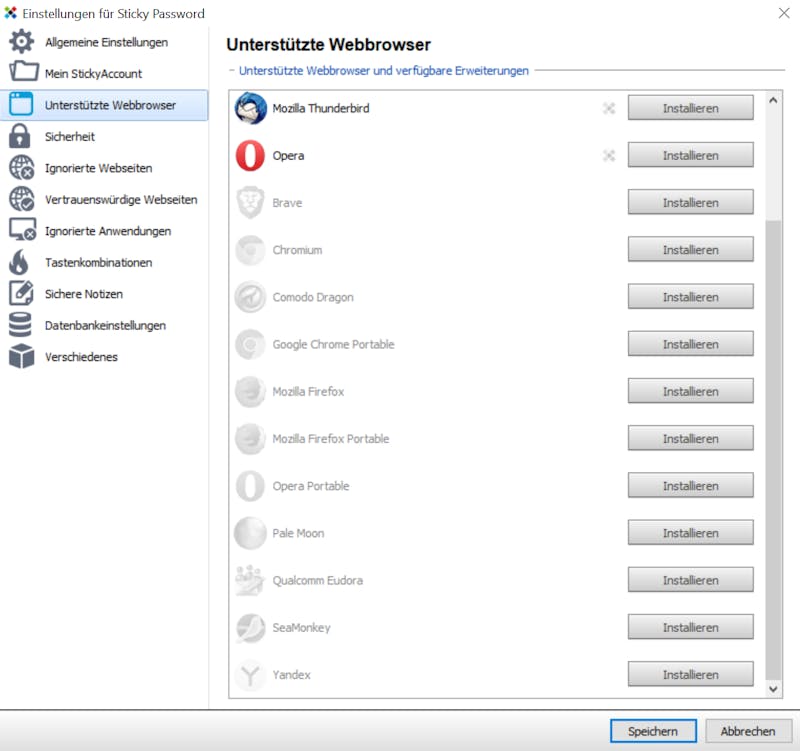Click the globe icon for Ignorierte Webseiten

click(x=21, y=167)
